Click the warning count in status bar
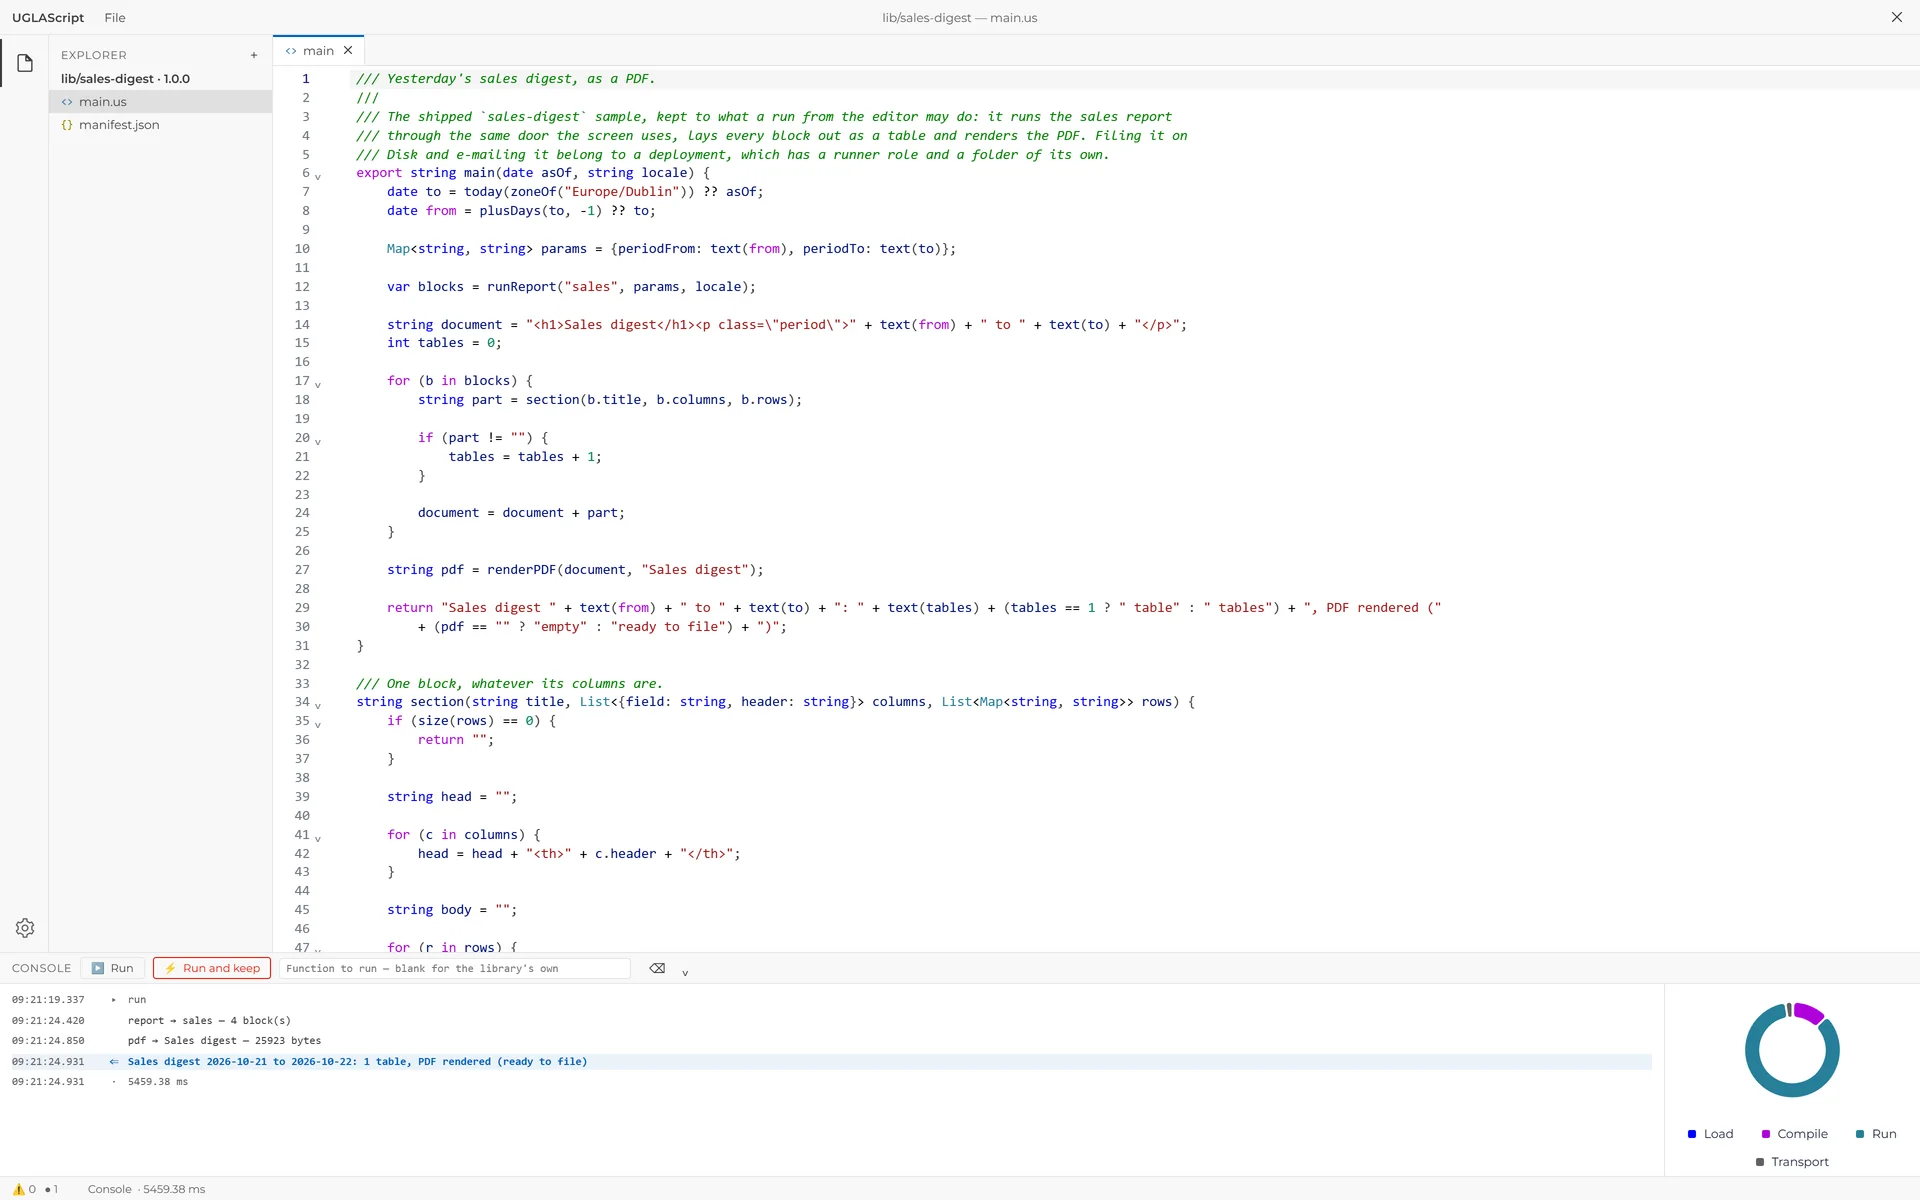 (24, 1189)
